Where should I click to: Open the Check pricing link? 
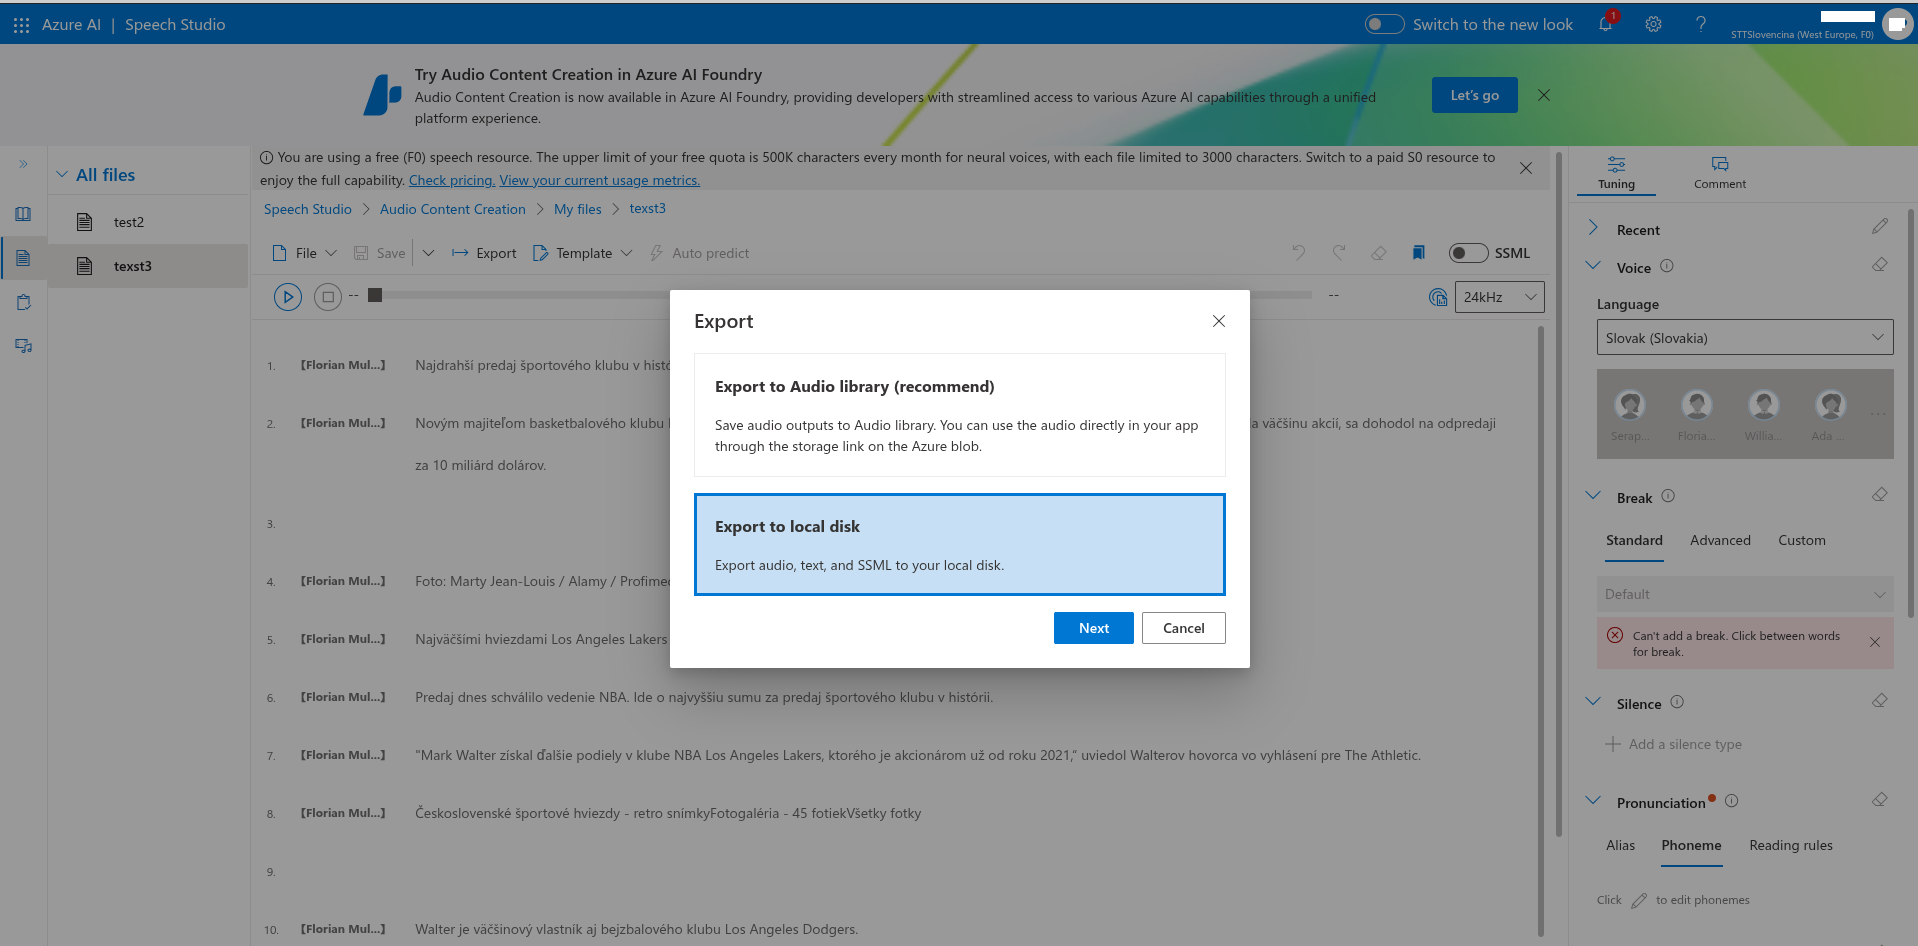451,181
